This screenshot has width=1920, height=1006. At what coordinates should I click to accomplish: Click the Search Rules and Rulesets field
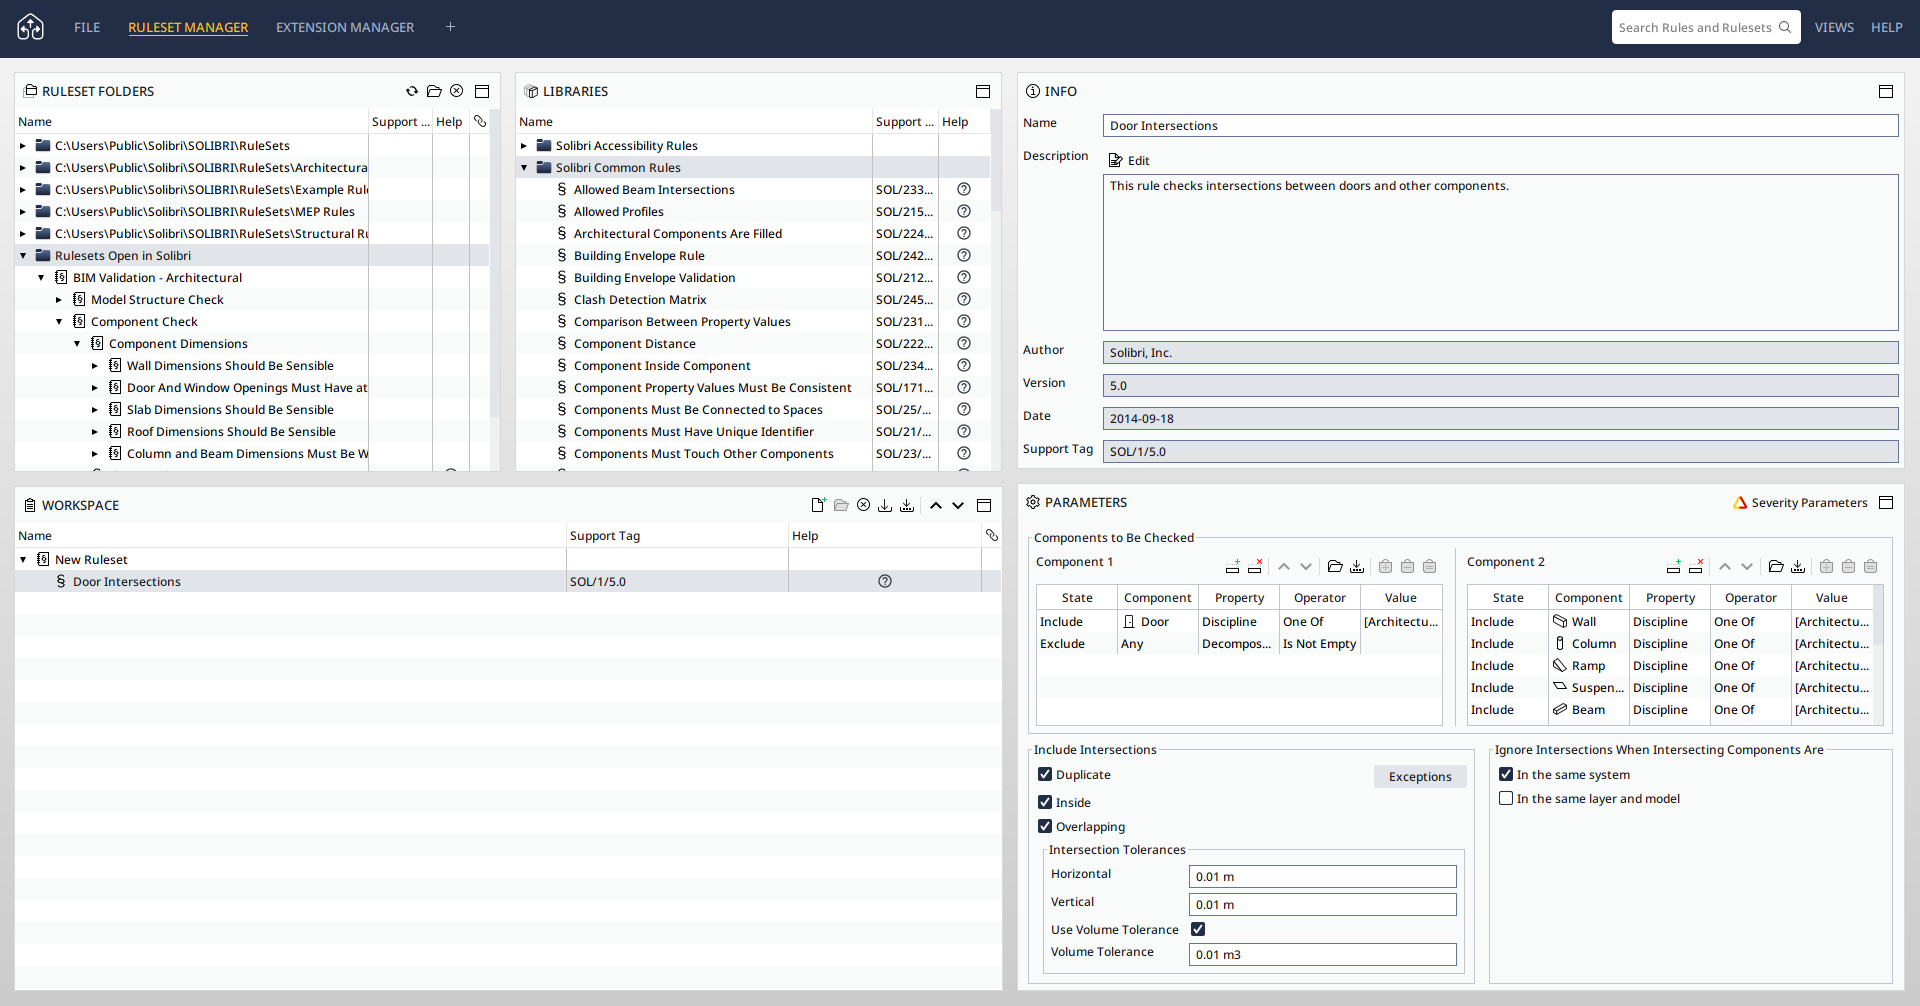coord(1706,27)
